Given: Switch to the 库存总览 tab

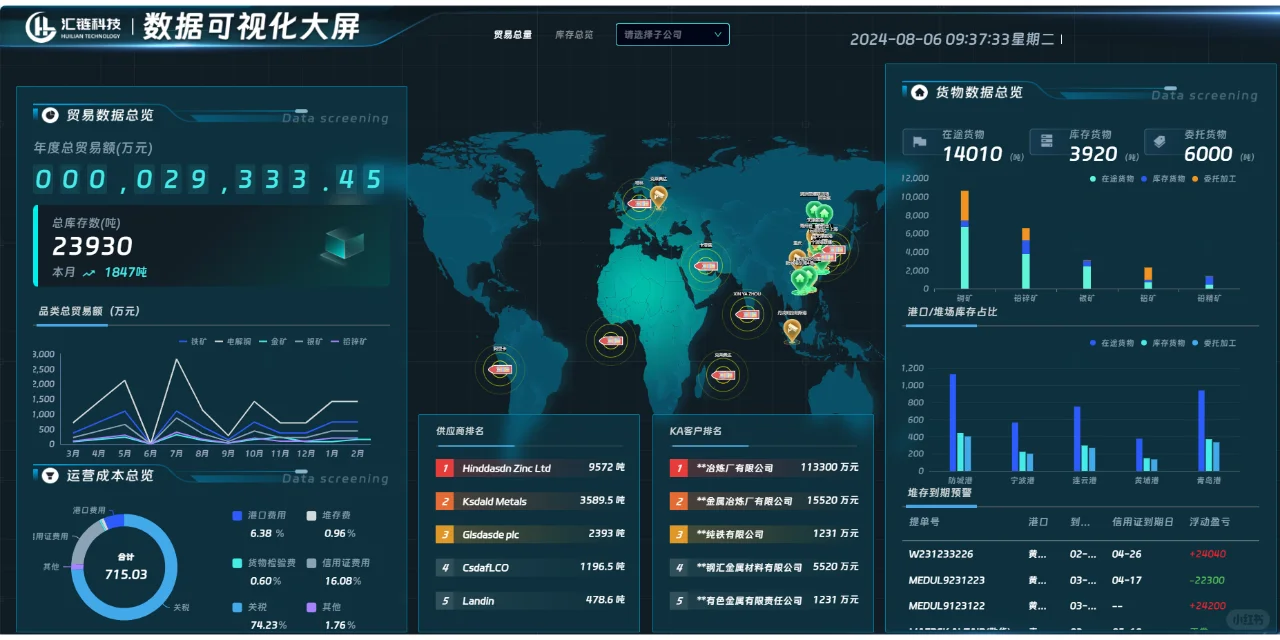Looking at the screenshot, I should pyautogui.click(x=575, y=35).
